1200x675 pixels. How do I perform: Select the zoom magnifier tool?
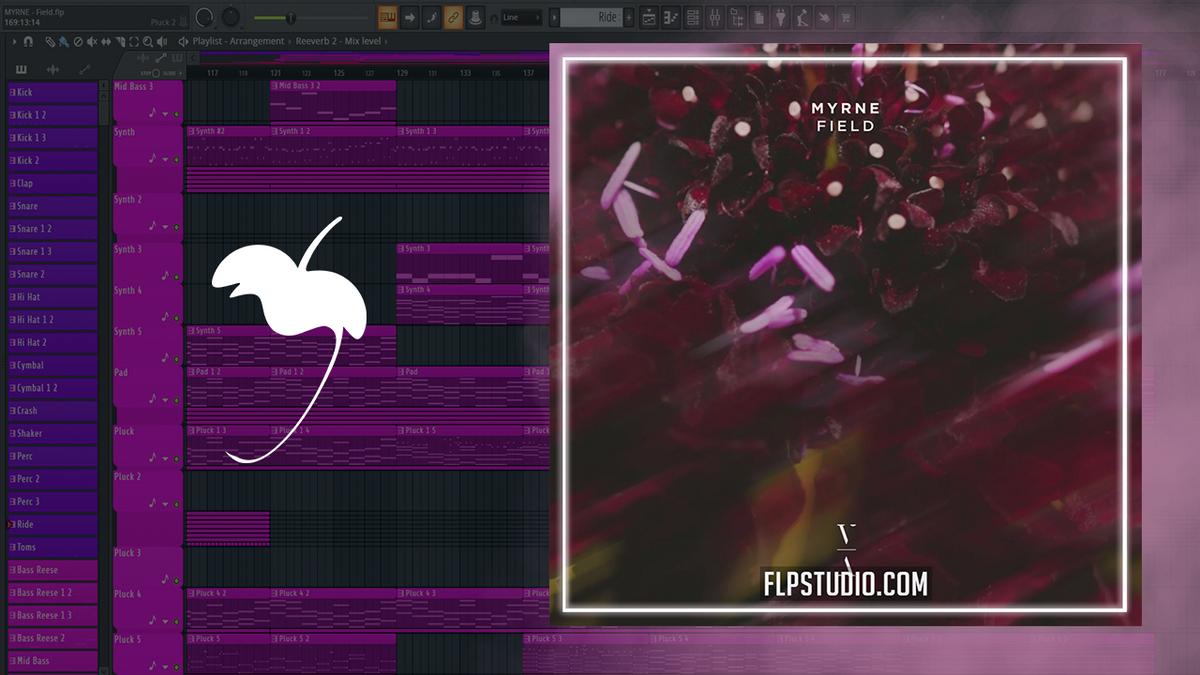click(149, 41)
